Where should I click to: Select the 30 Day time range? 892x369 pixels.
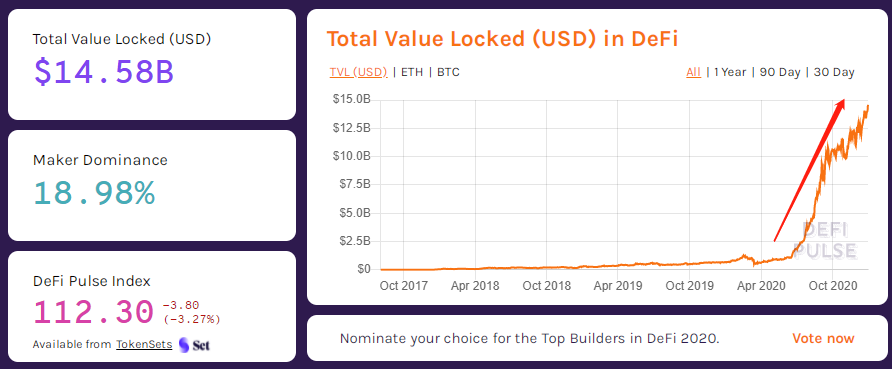(834, 72)
